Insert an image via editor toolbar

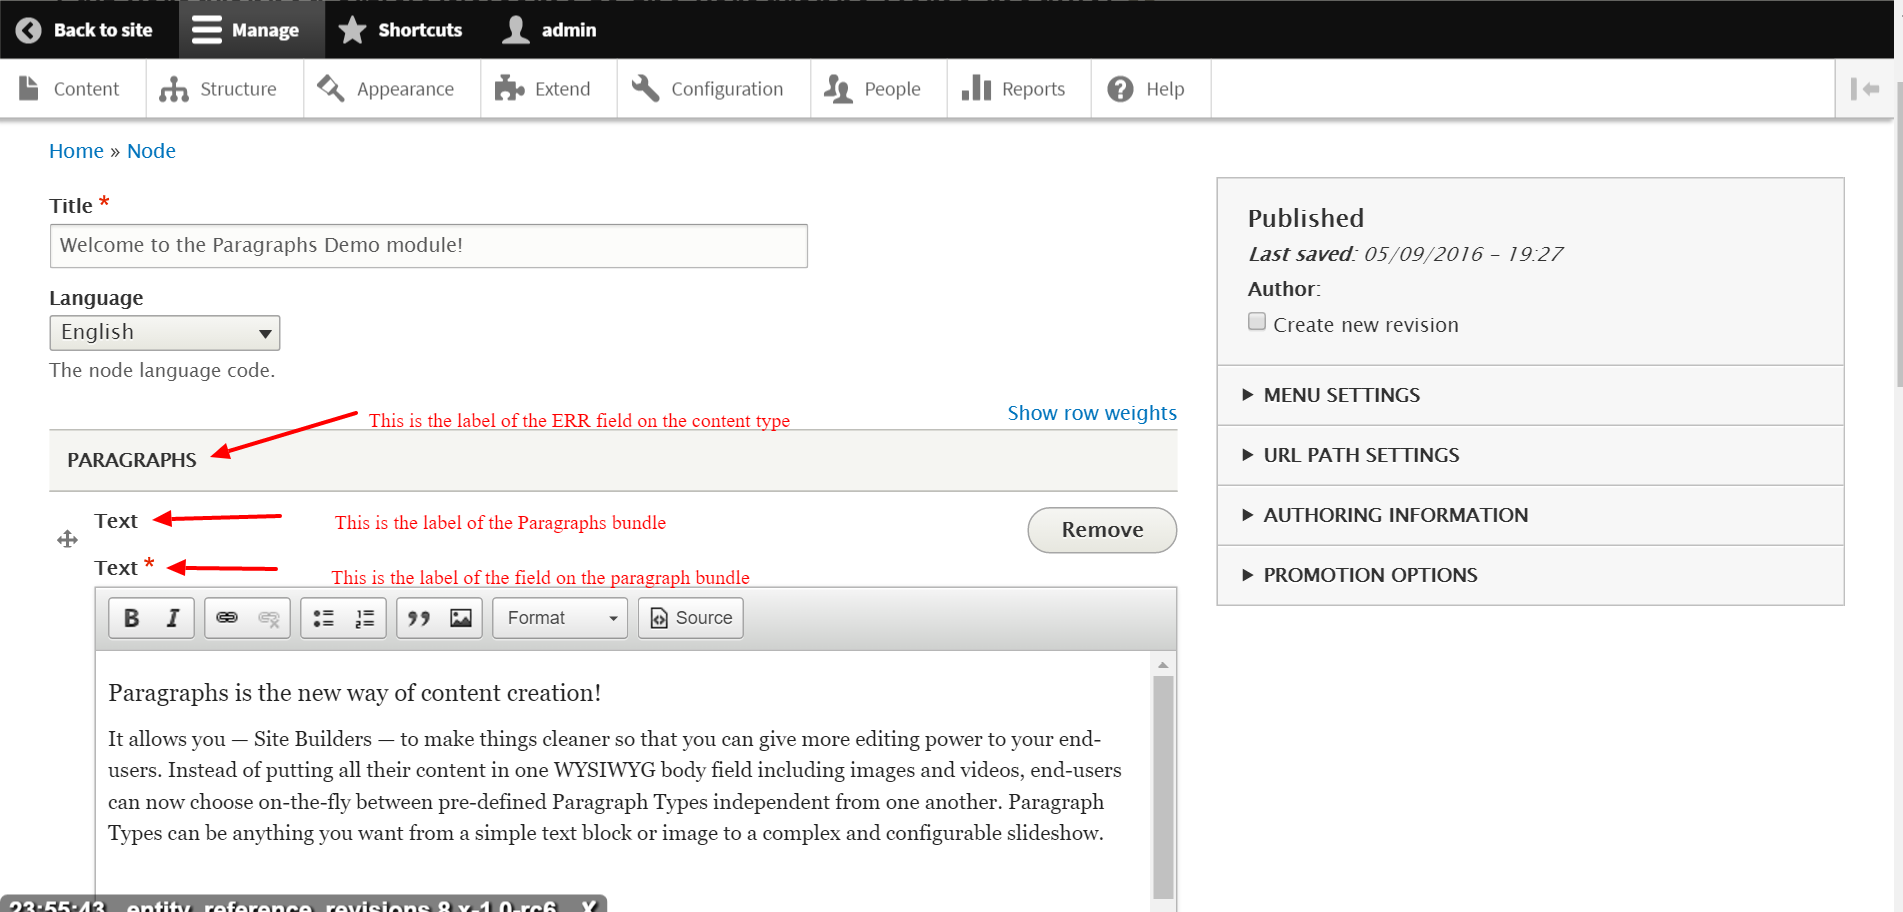[461, 618]
